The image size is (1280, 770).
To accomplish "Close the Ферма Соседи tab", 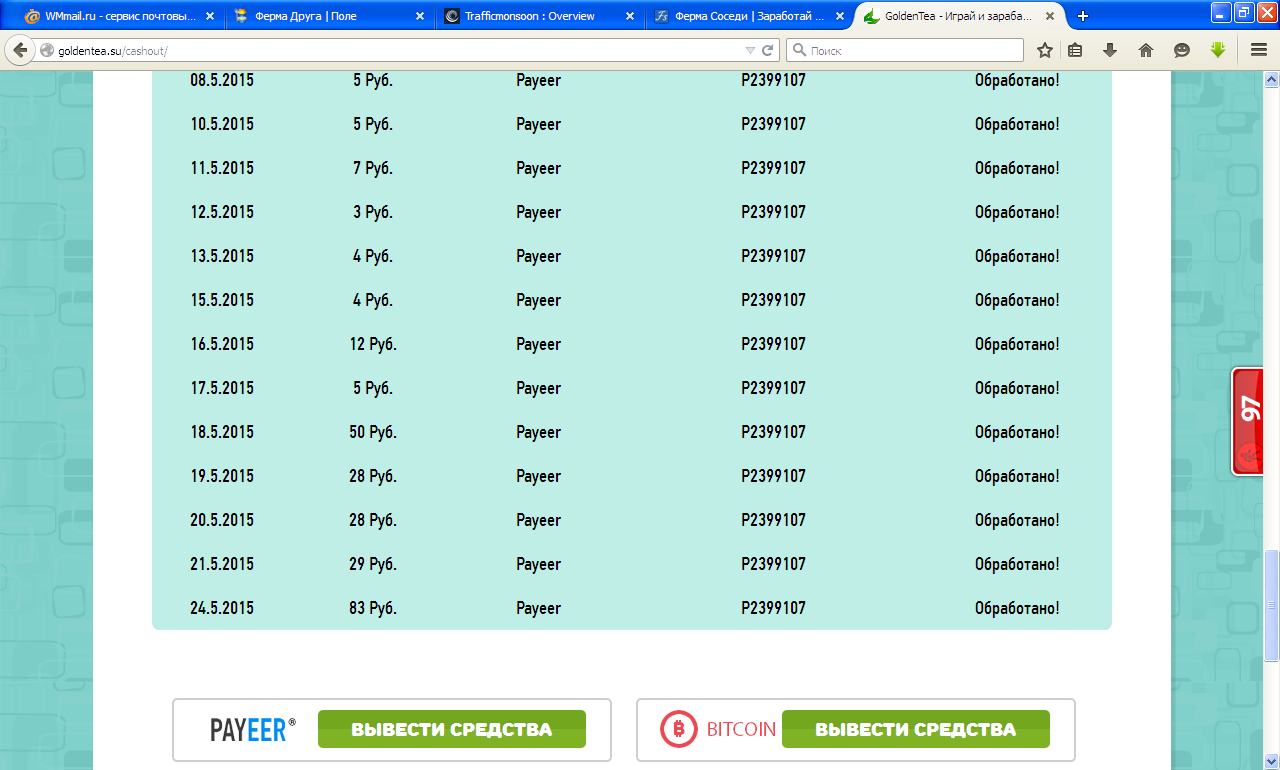I will [x=840, y=16].
